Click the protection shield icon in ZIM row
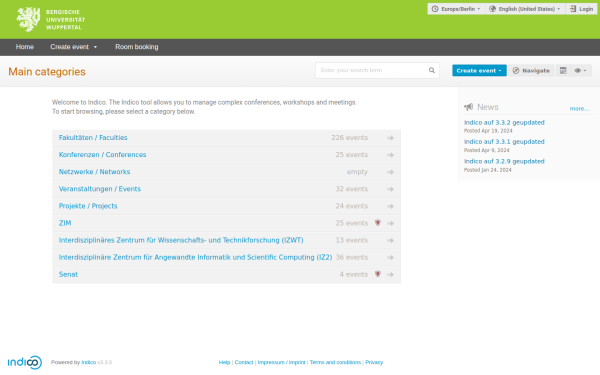Image resolution: width=600 pixels, height=375 pixels. [378, 223]
